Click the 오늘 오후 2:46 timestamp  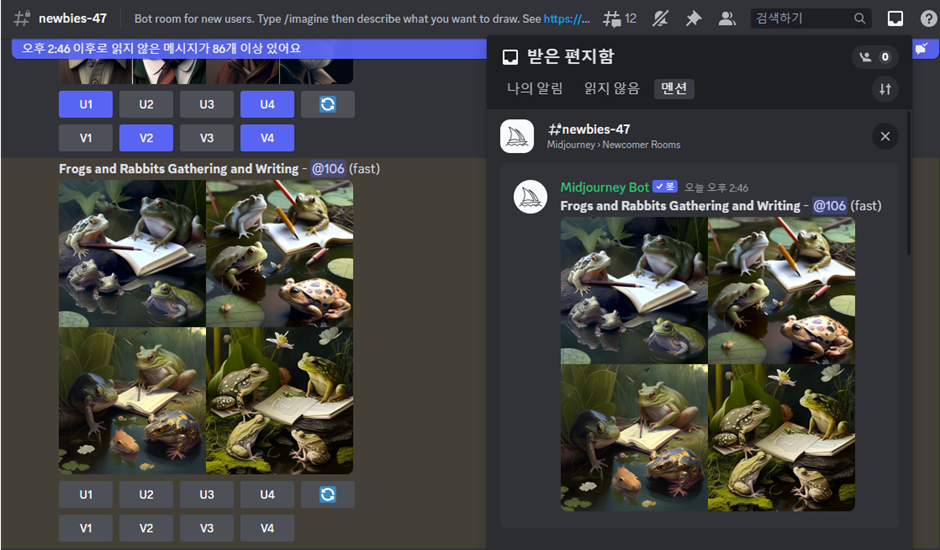click(x=716, y=188)
